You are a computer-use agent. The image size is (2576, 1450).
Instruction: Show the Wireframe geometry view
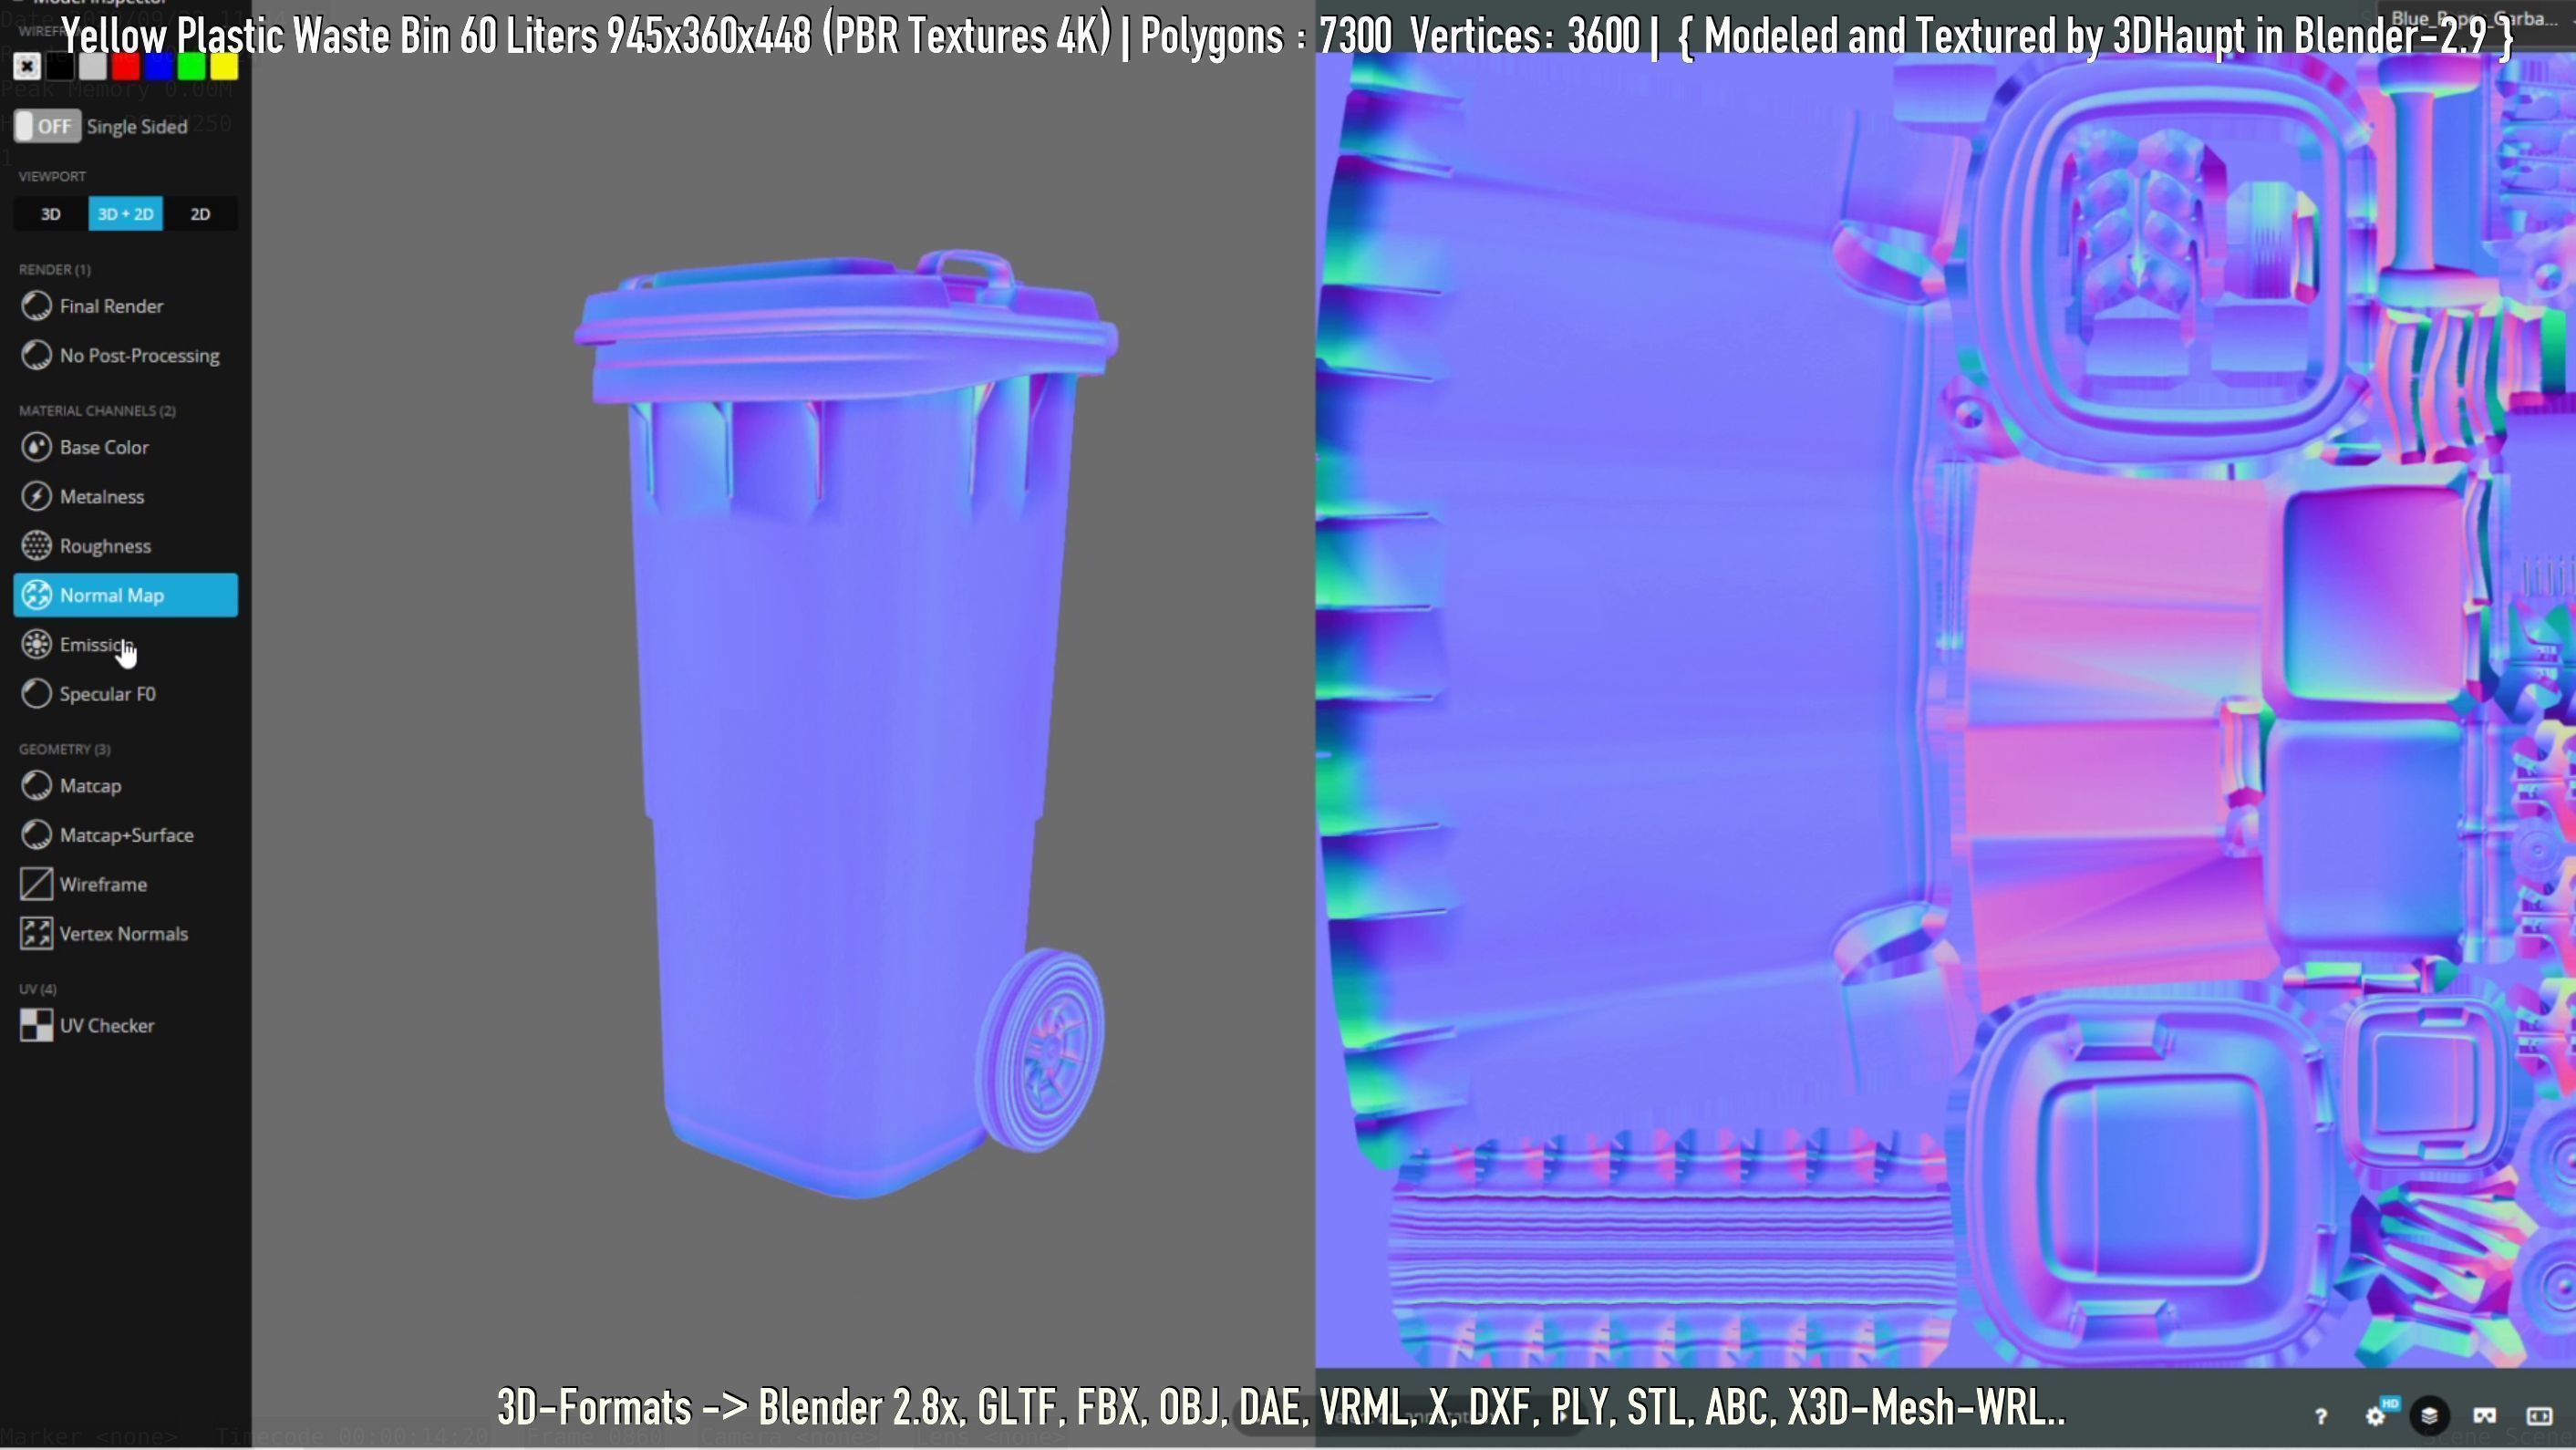(126, 885)
